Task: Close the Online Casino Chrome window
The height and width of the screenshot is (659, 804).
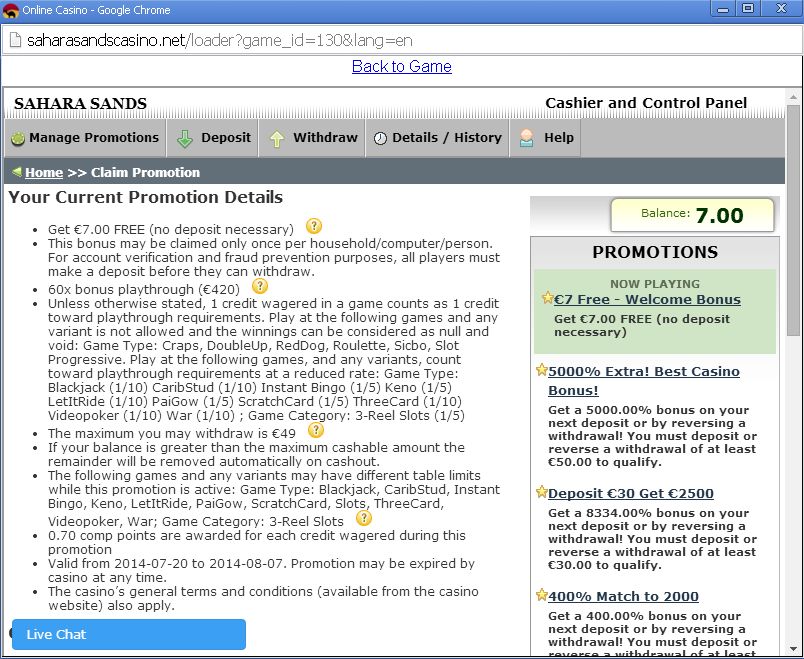Action: coord(781,9)
